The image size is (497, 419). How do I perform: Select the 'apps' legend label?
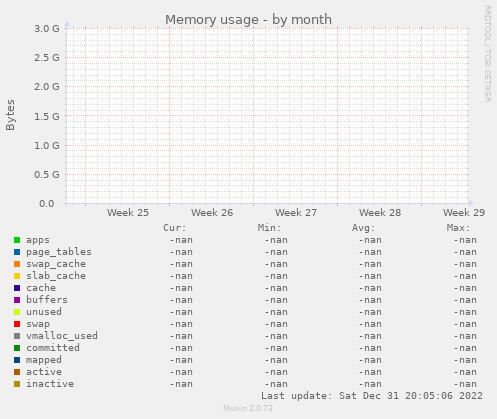click(38, 240)
